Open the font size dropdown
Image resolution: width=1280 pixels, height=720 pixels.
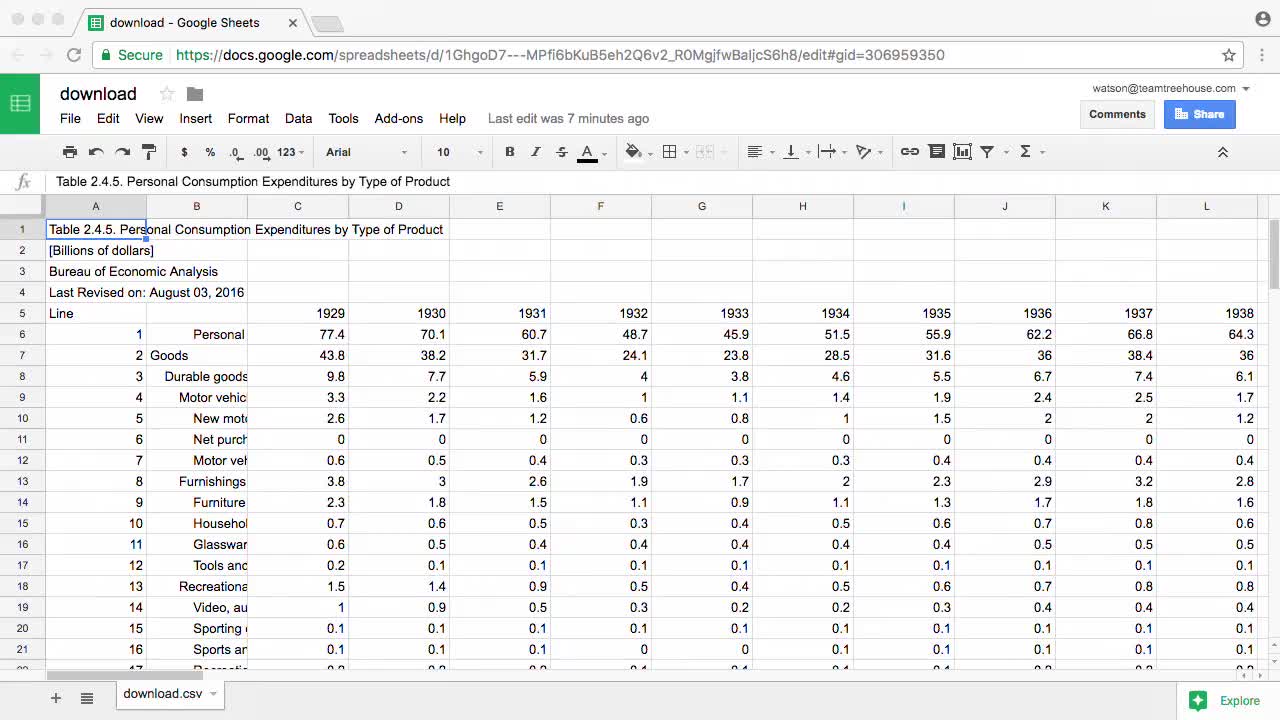pyautogui.click(x=455, y=151)
